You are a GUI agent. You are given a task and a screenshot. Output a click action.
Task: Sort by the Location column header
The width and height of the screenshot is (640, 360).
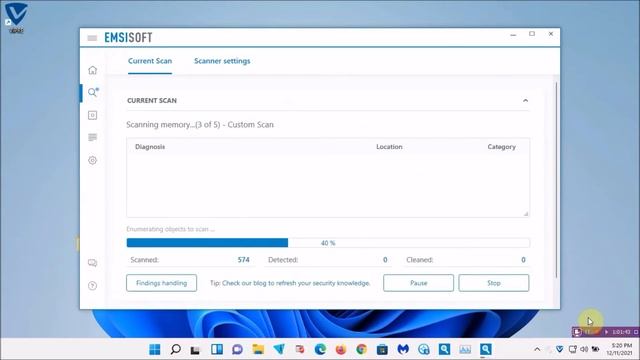[389, 147]
